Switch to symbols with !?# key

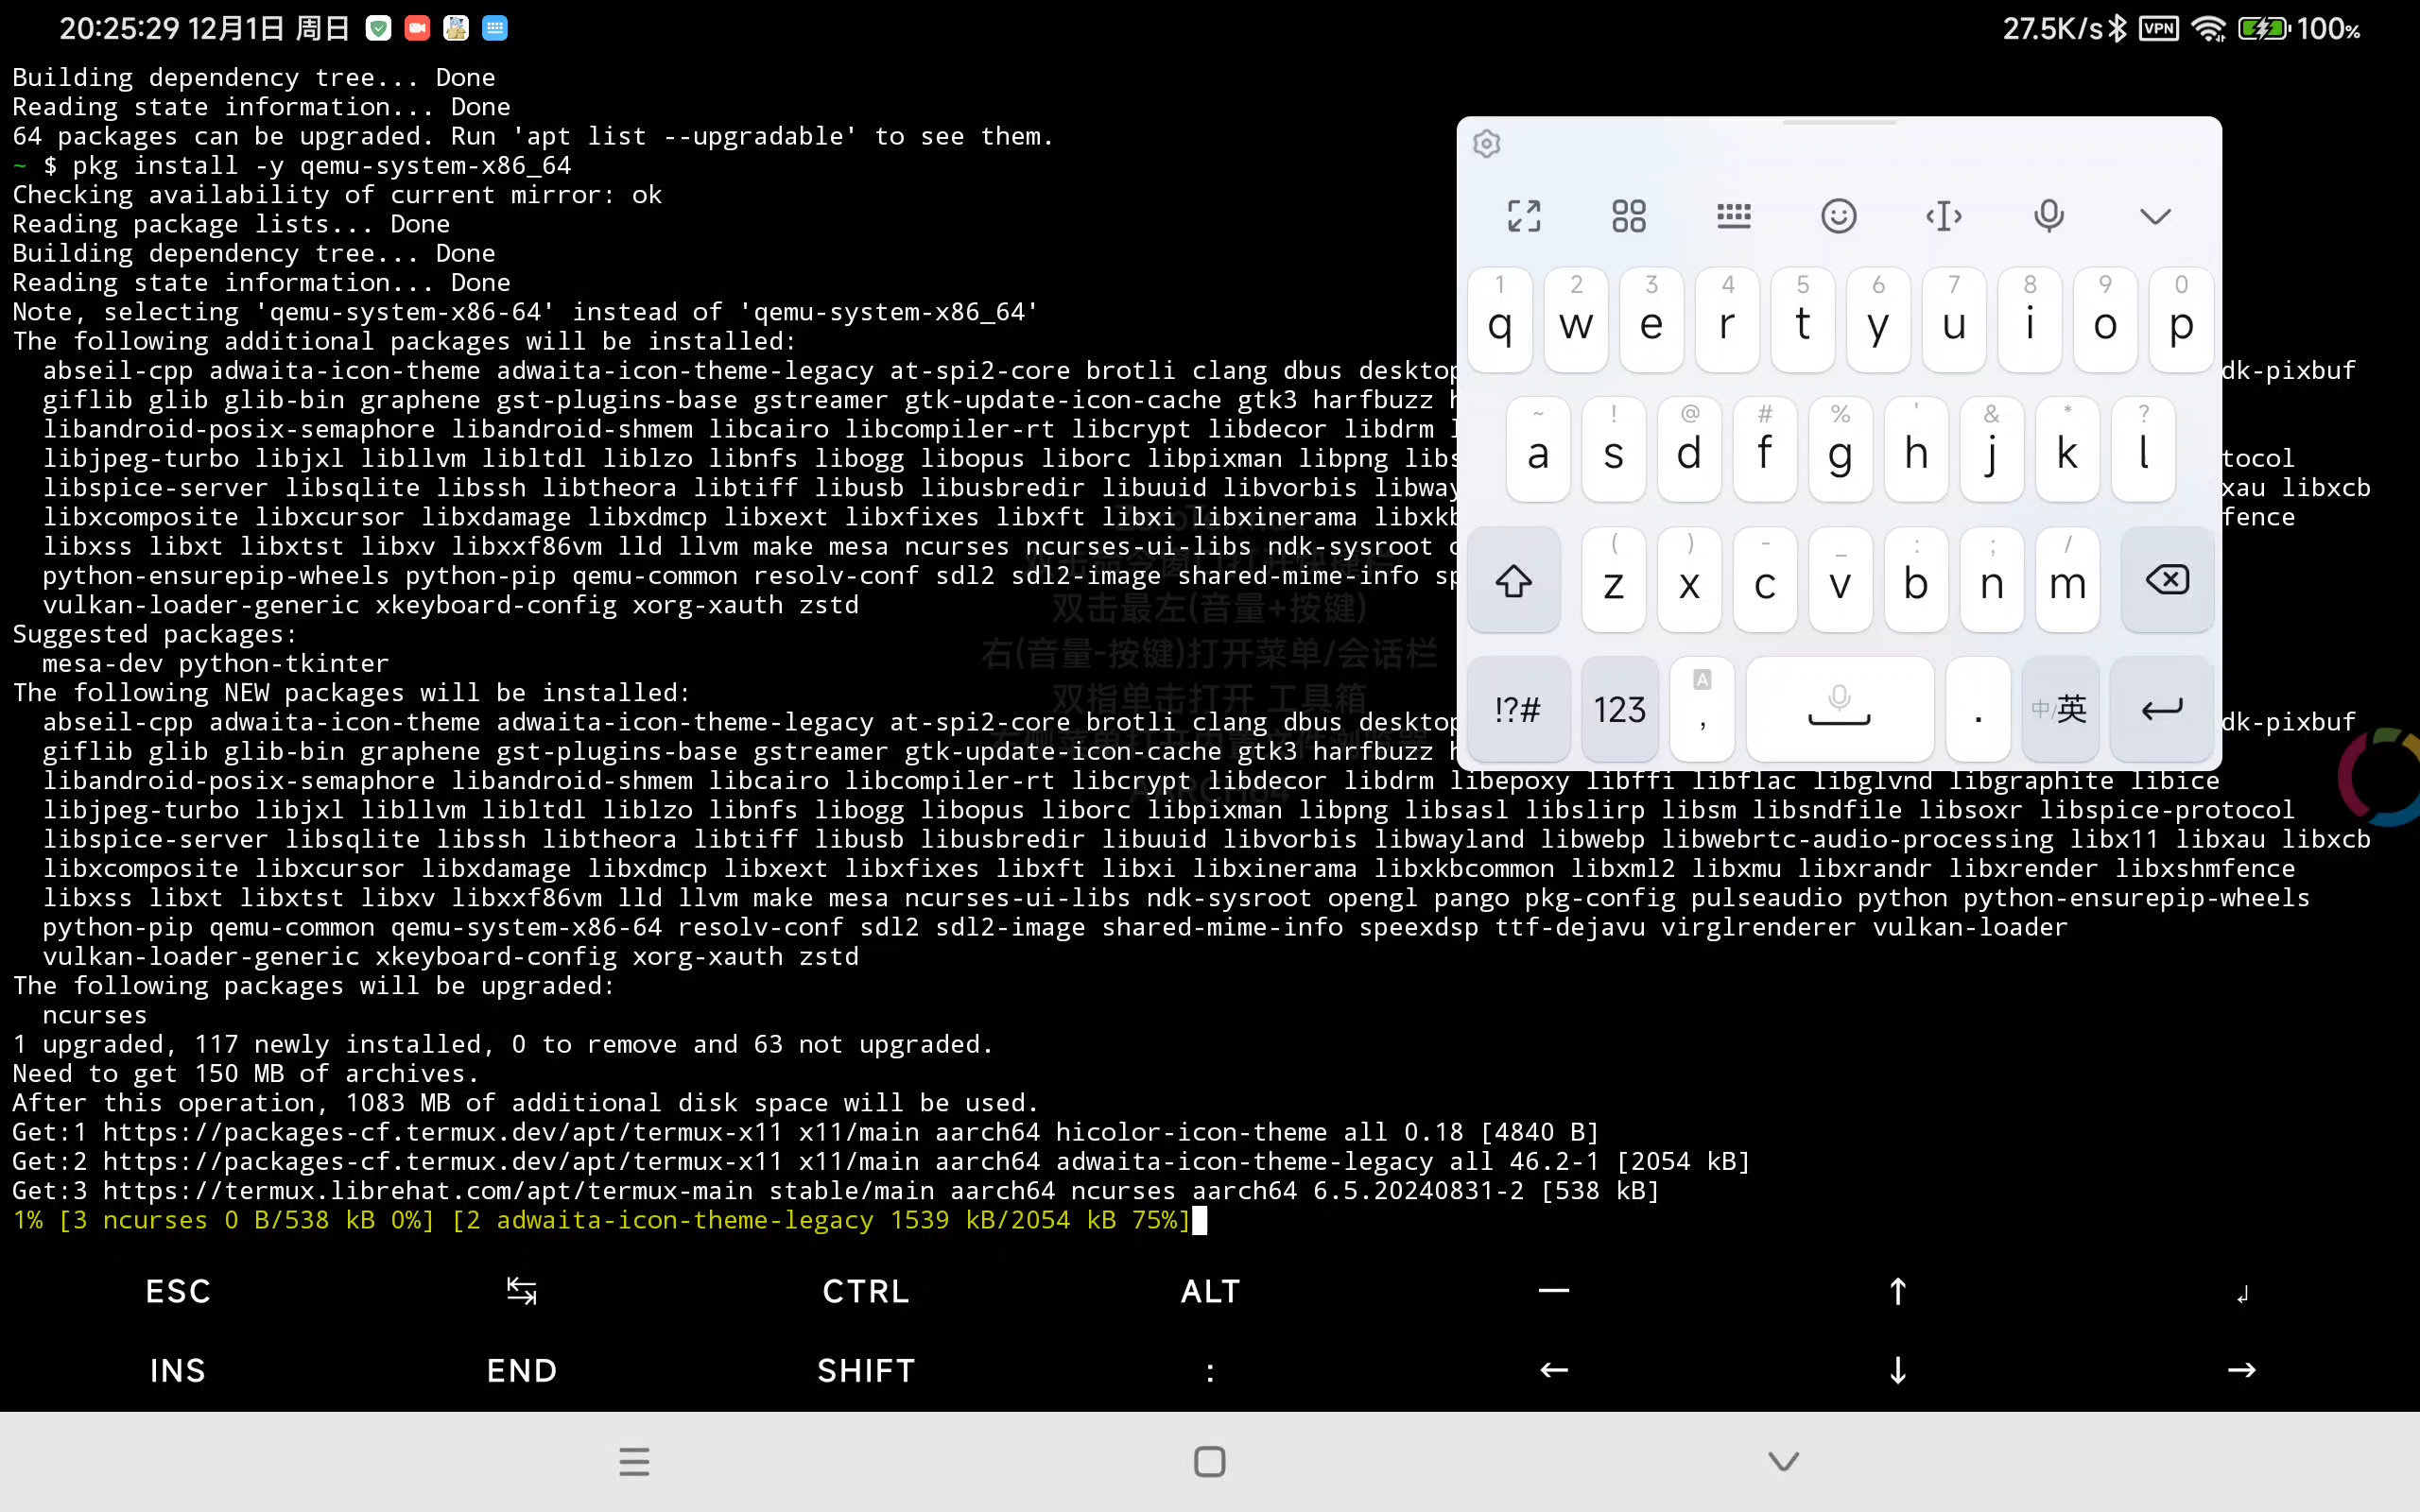[1518, 709]
